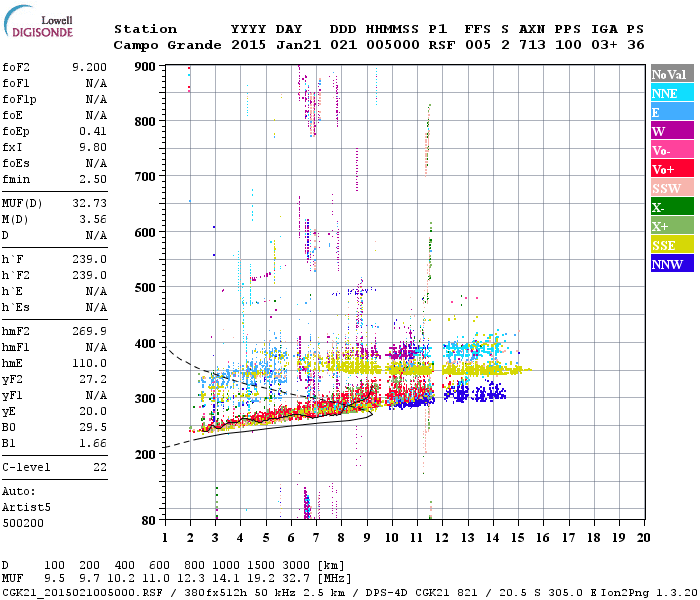Viewport: 700px width, 600px height.
Task: Click the Campo Grande station name
Action: [167, 45]
